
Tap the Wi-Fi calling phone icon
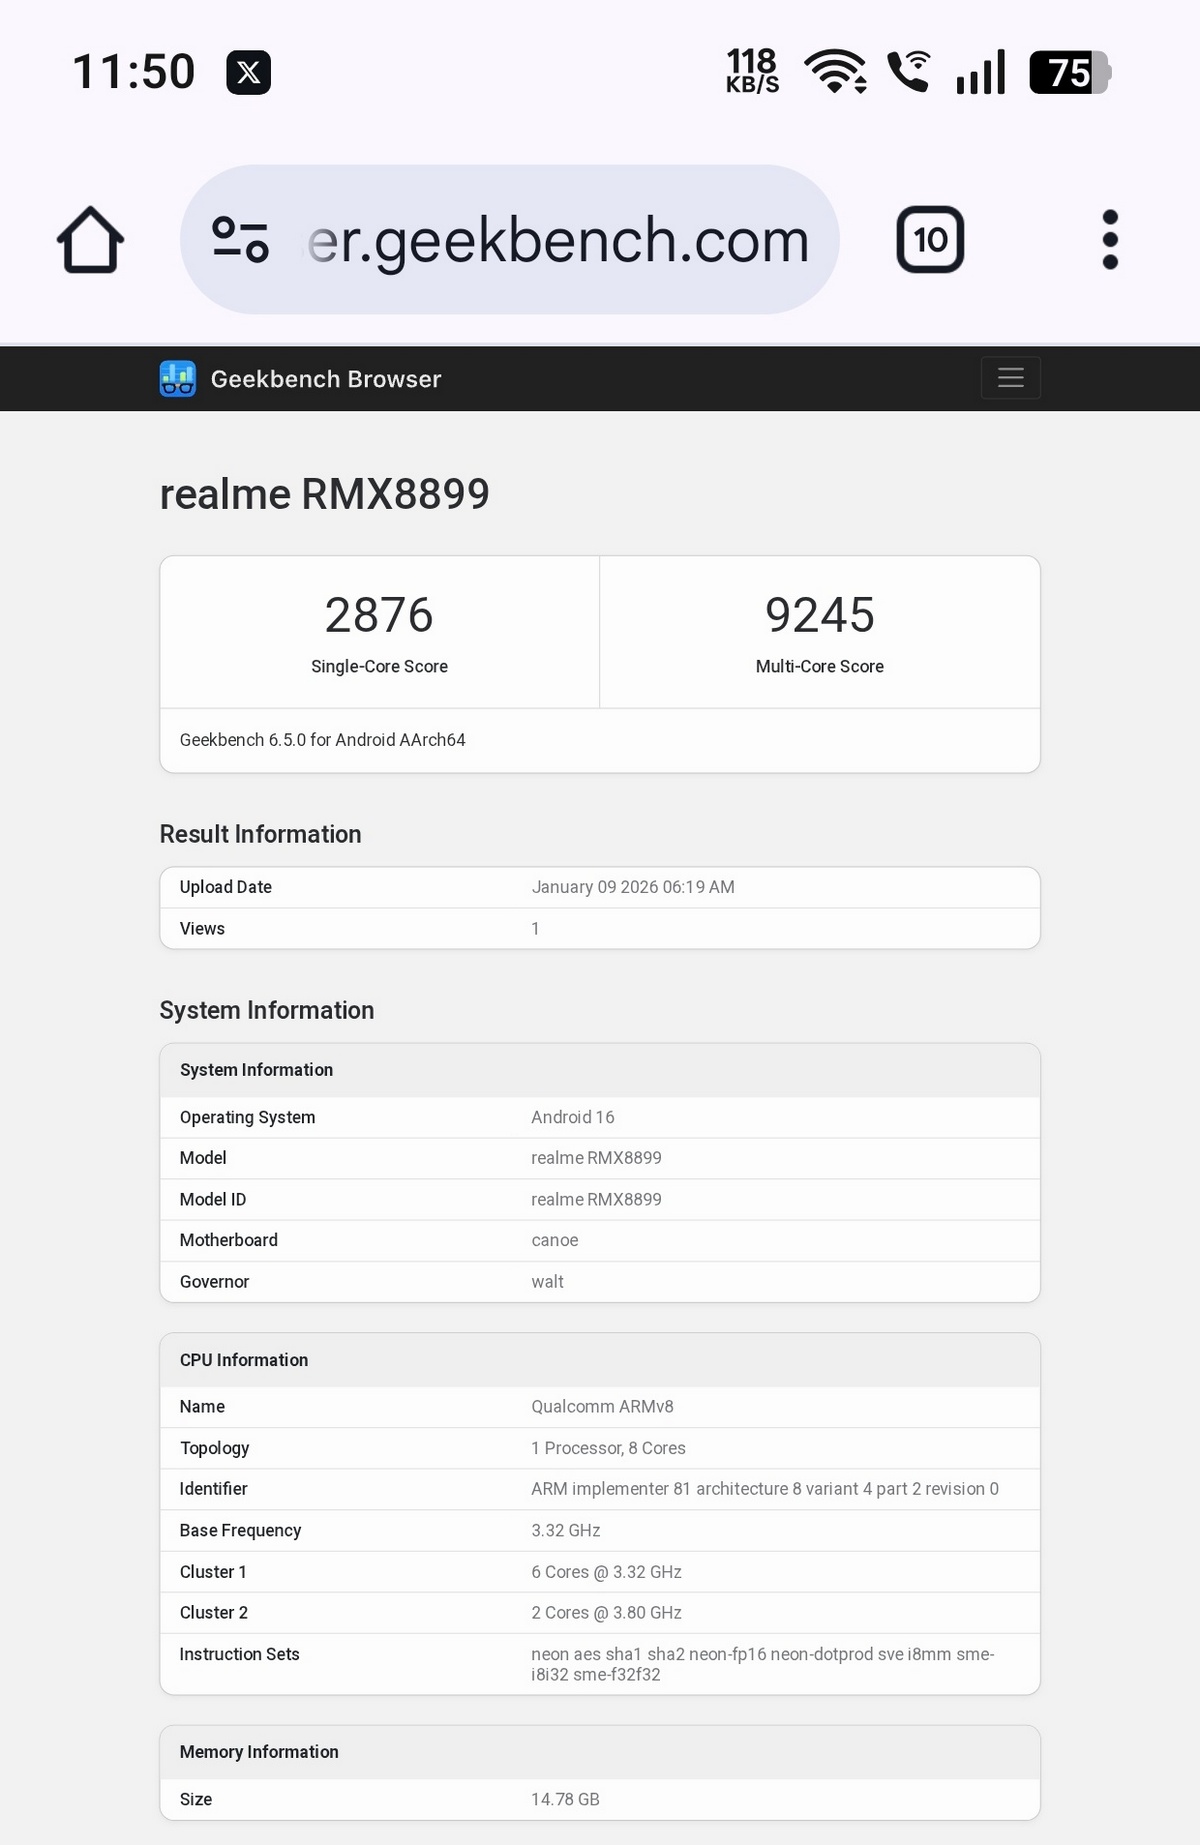tap(909, 72)
